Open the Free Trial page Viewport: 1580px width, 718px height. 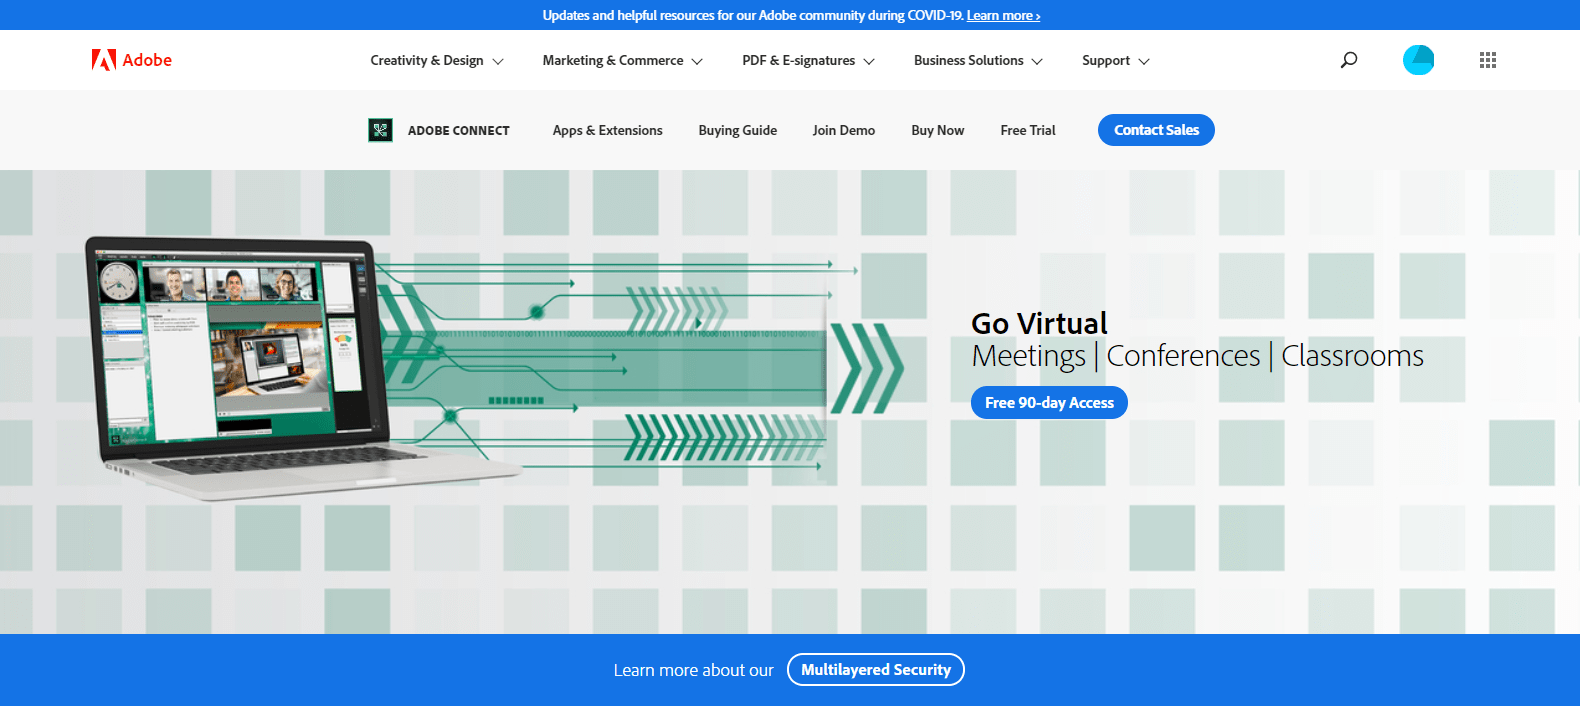coord(1028,130)
